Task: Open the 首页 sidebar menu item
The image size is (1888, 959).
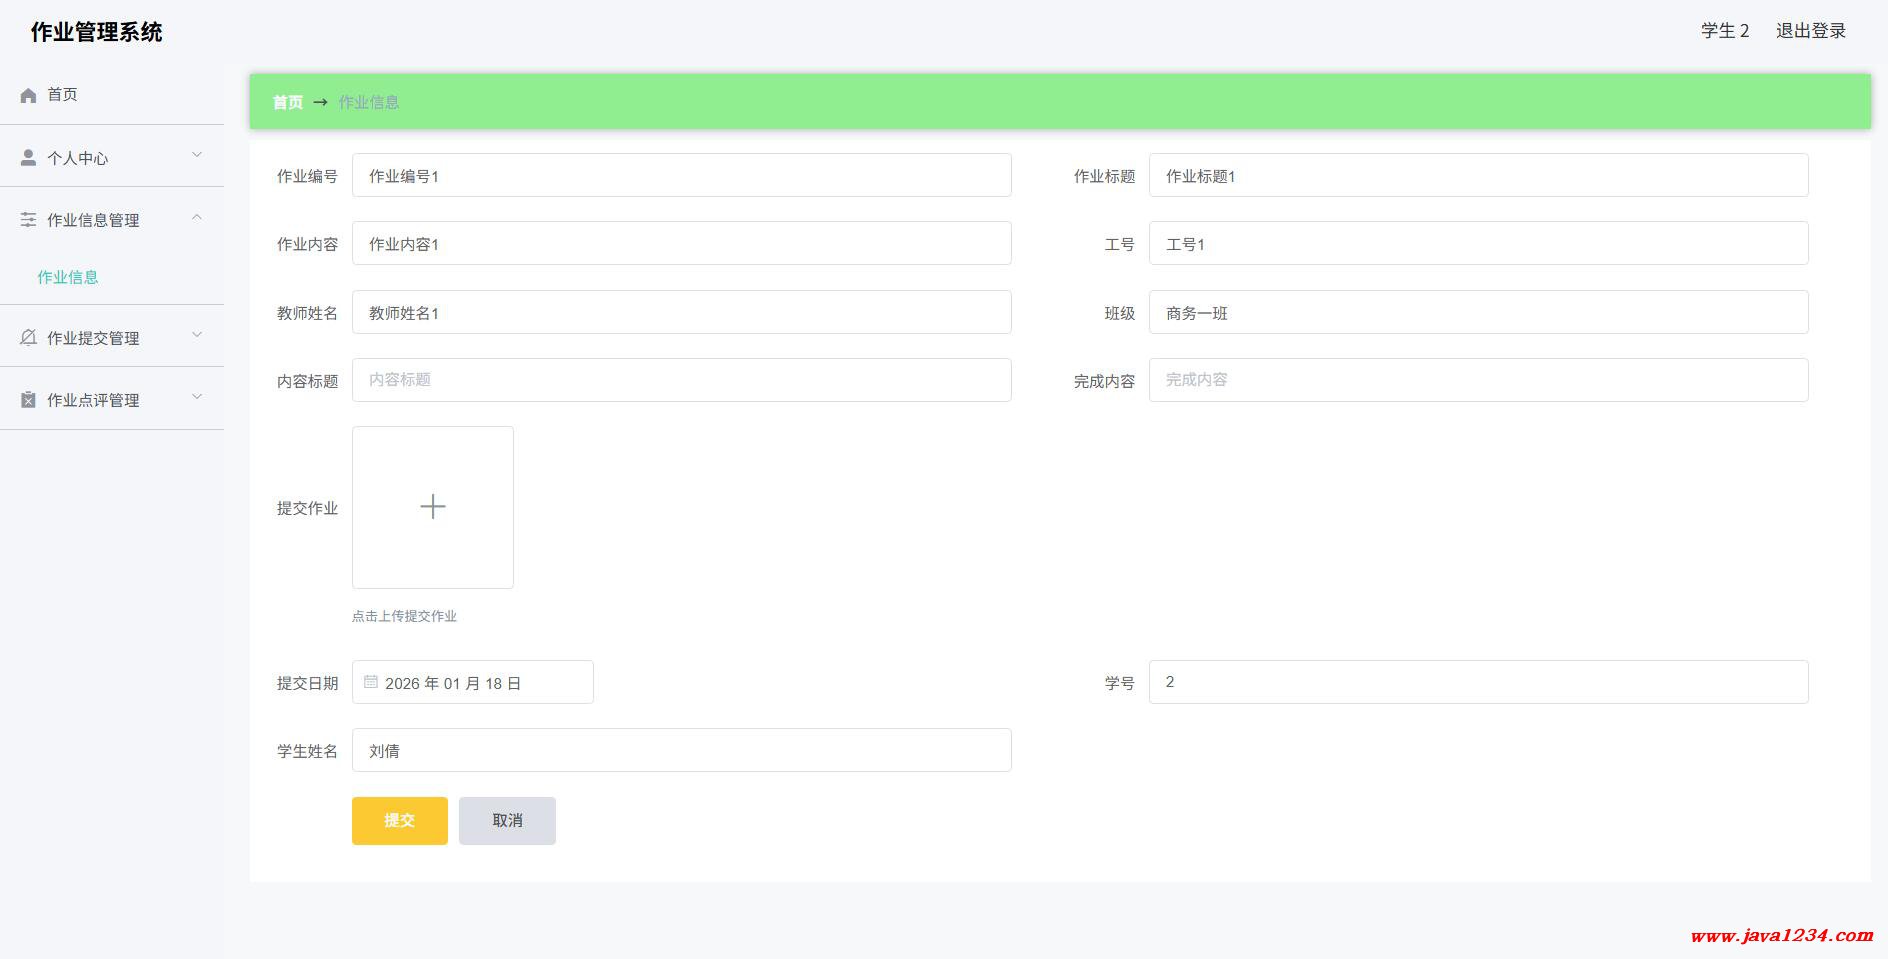Action: pyautogui.click(x=62, y=94)
